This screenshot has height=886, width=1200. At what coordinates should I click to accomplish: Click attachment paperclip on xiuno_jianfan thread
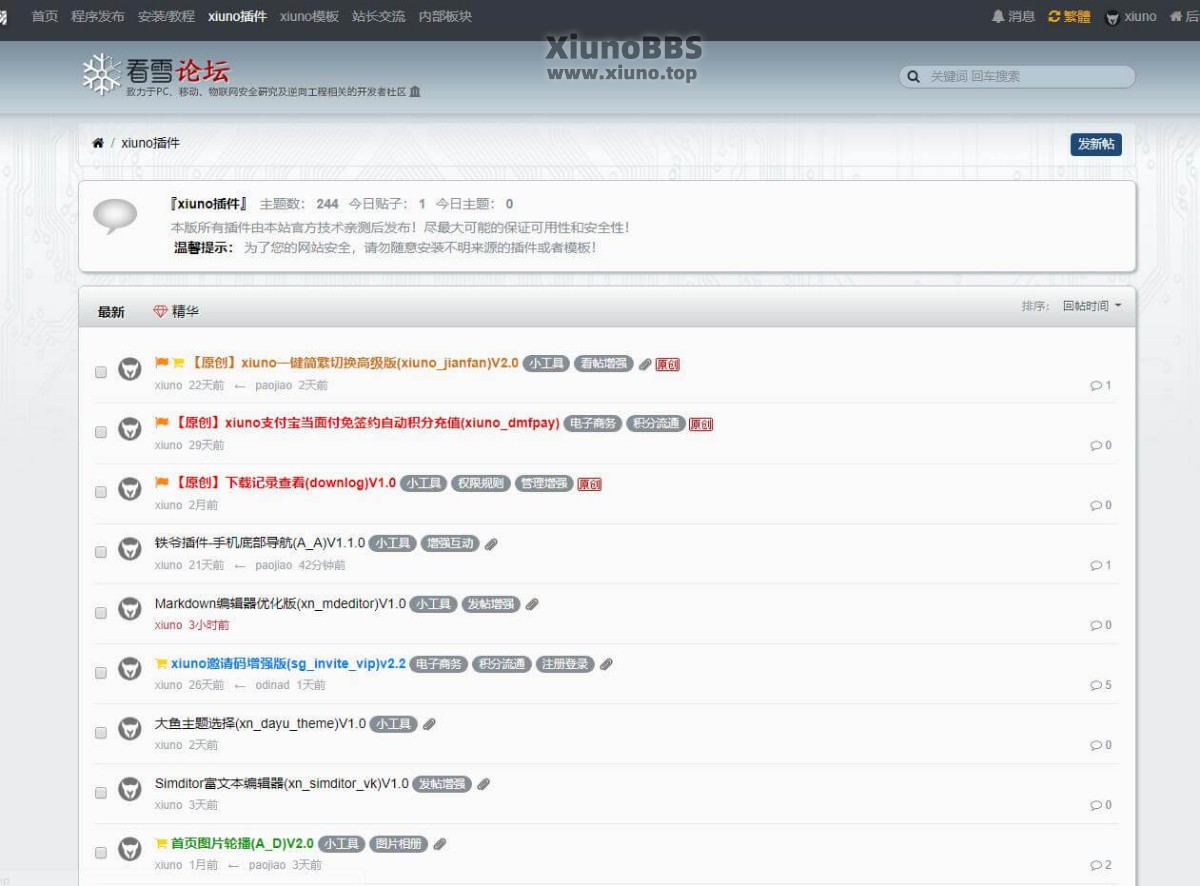point(645,364)
